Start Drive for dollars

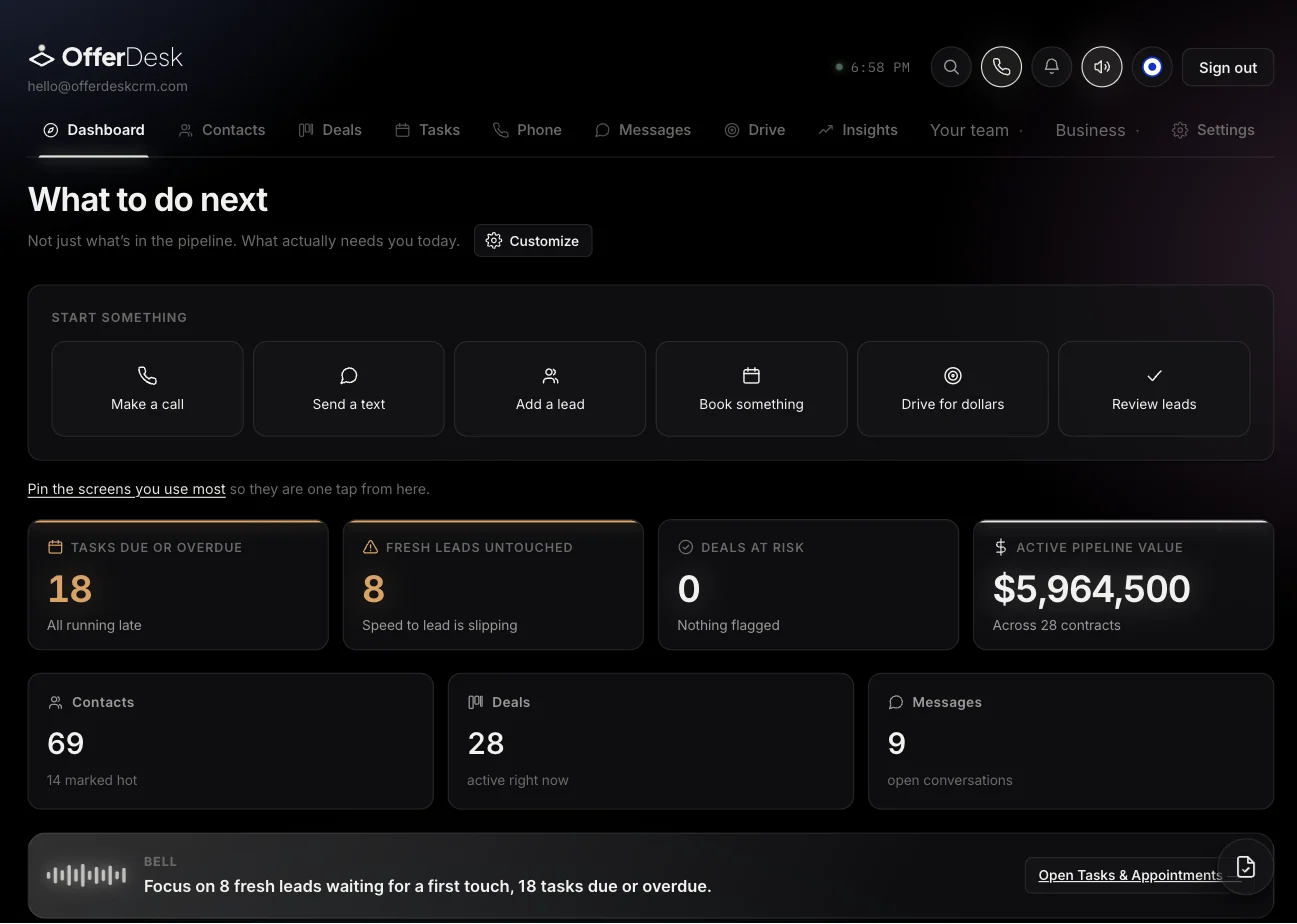click(x=953, y=389)
